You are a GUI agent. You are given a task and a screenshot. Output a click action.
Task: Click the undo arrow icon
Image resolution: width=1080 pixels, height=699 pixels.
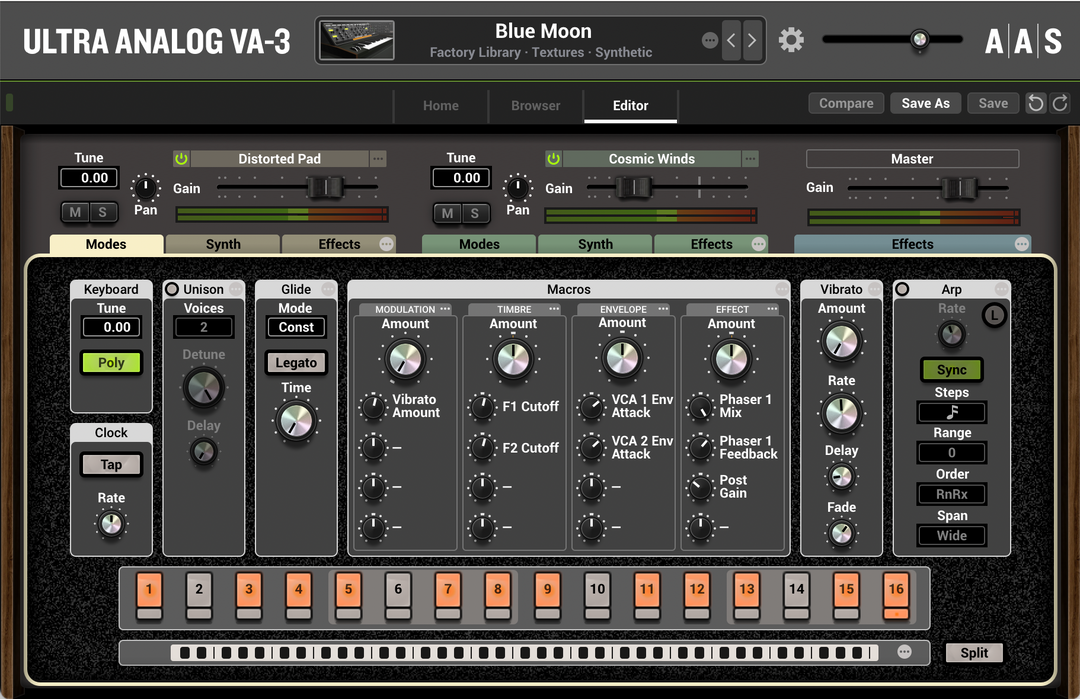click(x=1035, y=103)
